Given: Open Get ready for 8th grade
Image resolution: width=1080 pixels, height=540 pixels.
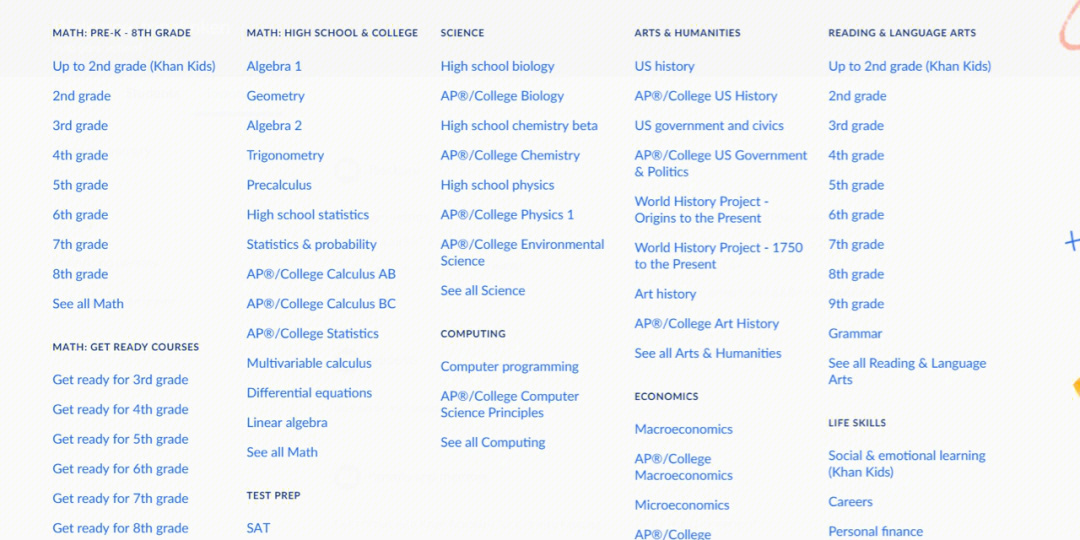Looking at the screenshot, I should pos(120,528).
